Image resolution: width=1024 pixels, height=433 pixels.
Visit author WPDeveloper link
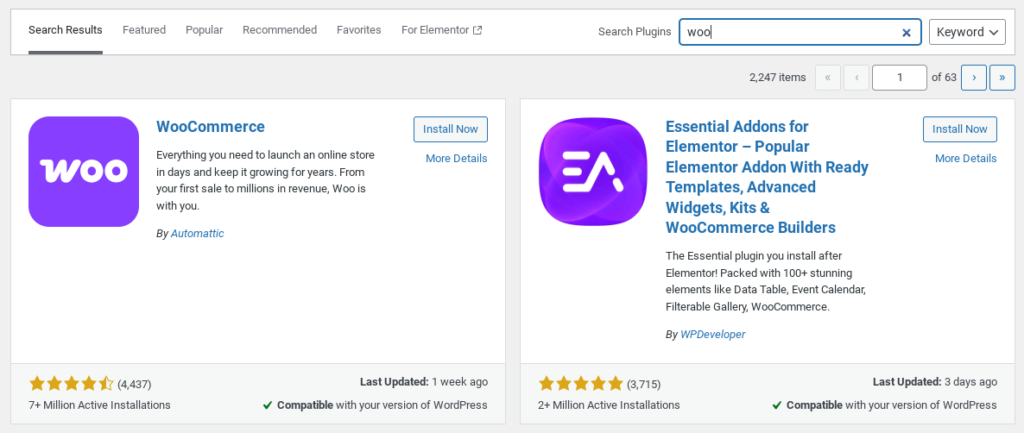point(712,334)
